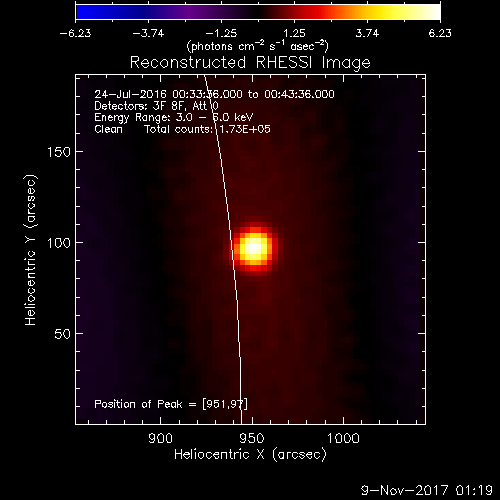Click the Energy Range annotation line

point(174,117)
